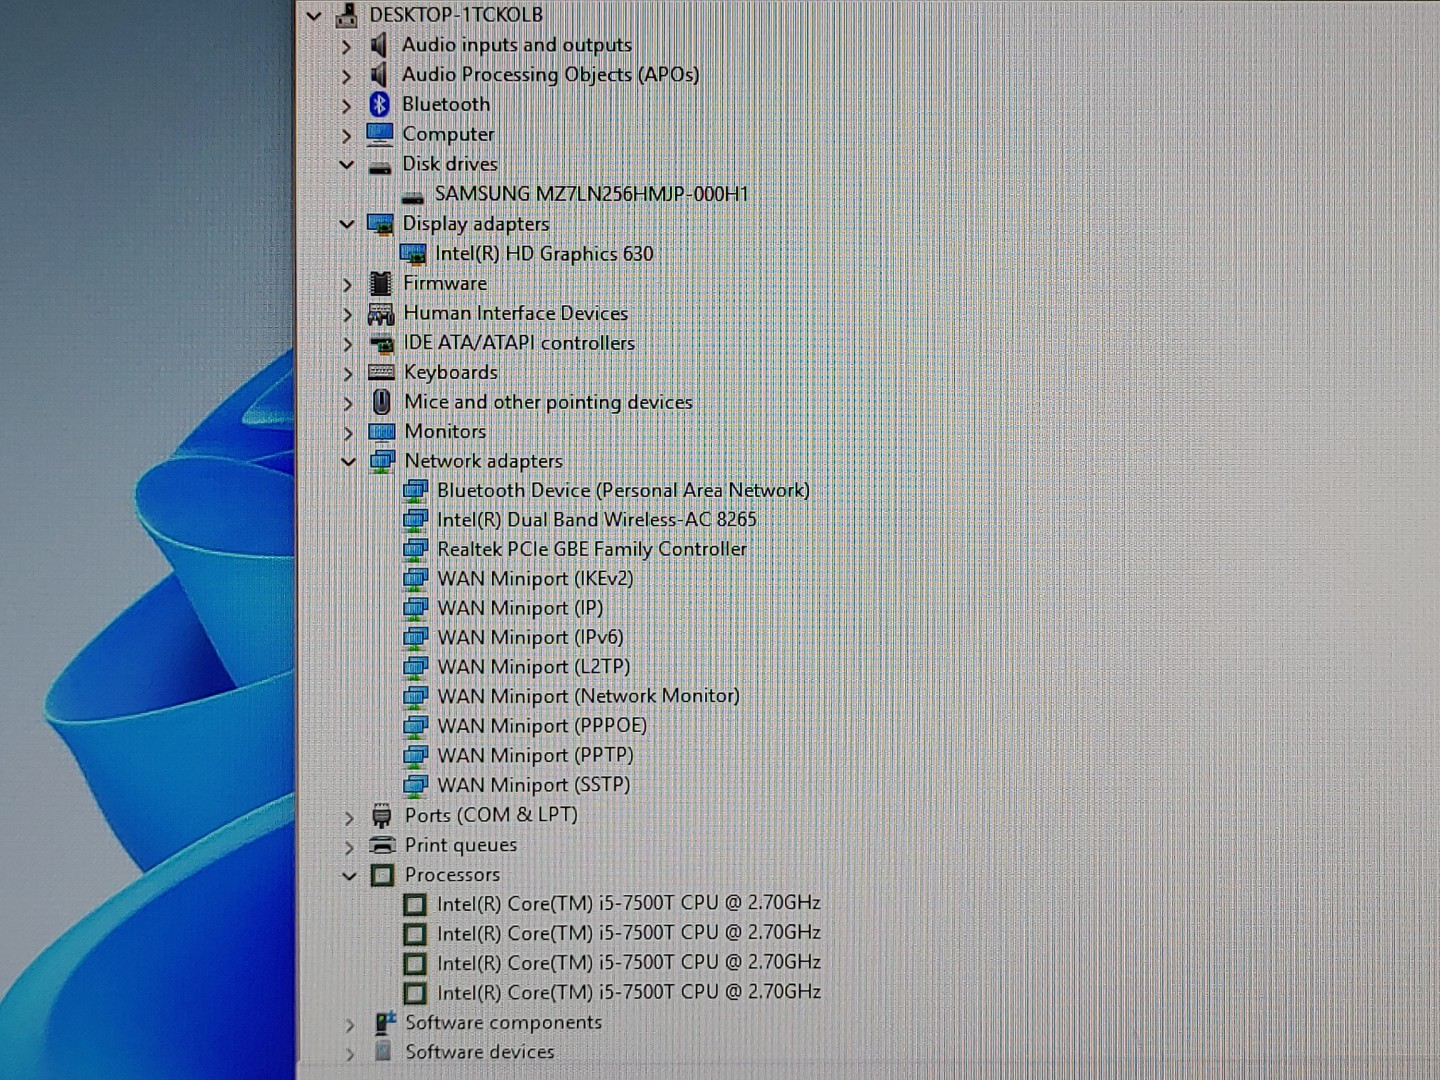1440x1080 pixels.
Task: Collapse the Processors category
Action: coord(349,876)
